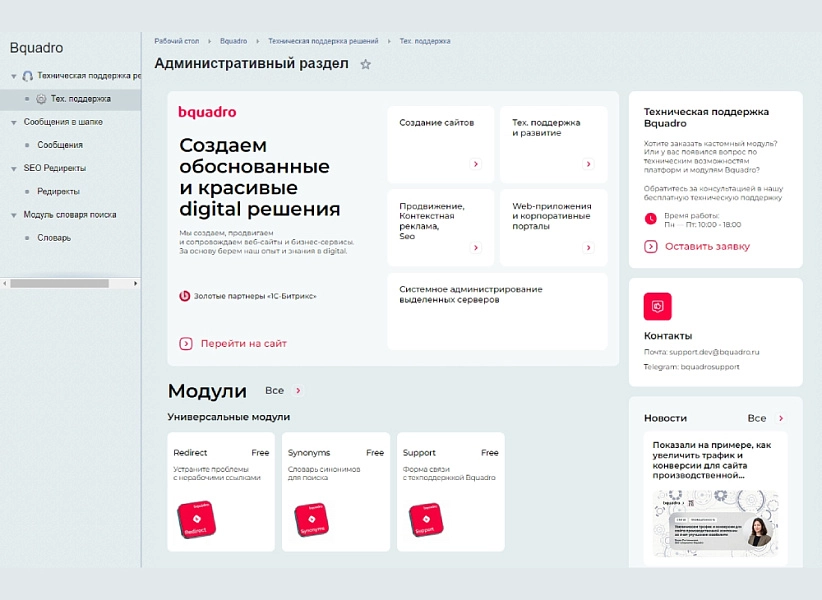
Task: Collapse the Техническая поддержка решений tree node
Action: [x=14, y=77]
